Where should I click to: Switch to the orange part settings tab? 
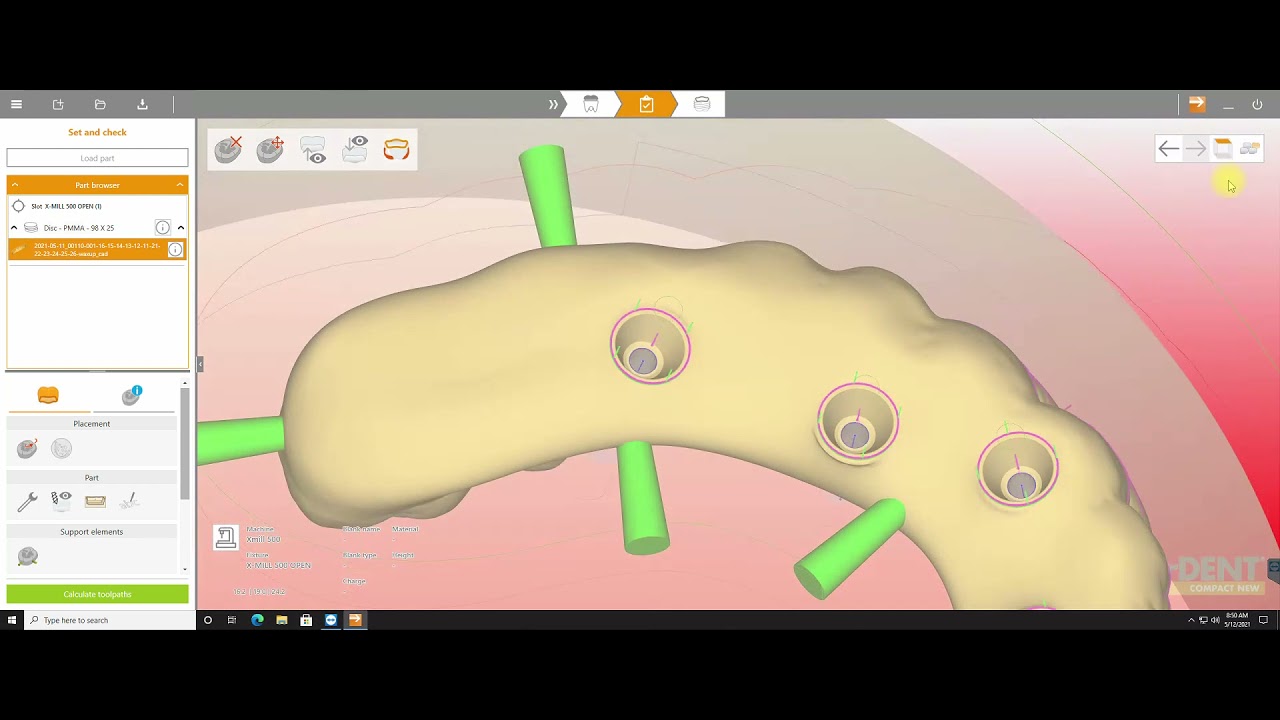click(x=48, y=396)
